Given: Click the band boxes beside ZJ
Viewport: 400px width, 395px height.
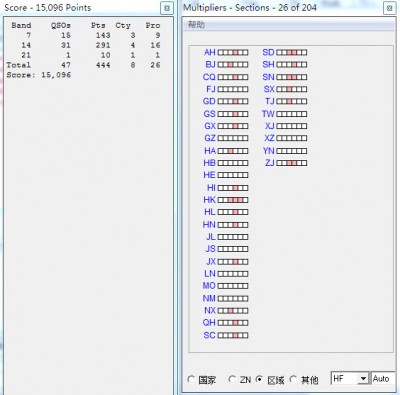Looking at the screenshot, I should (x=292, y=163).
